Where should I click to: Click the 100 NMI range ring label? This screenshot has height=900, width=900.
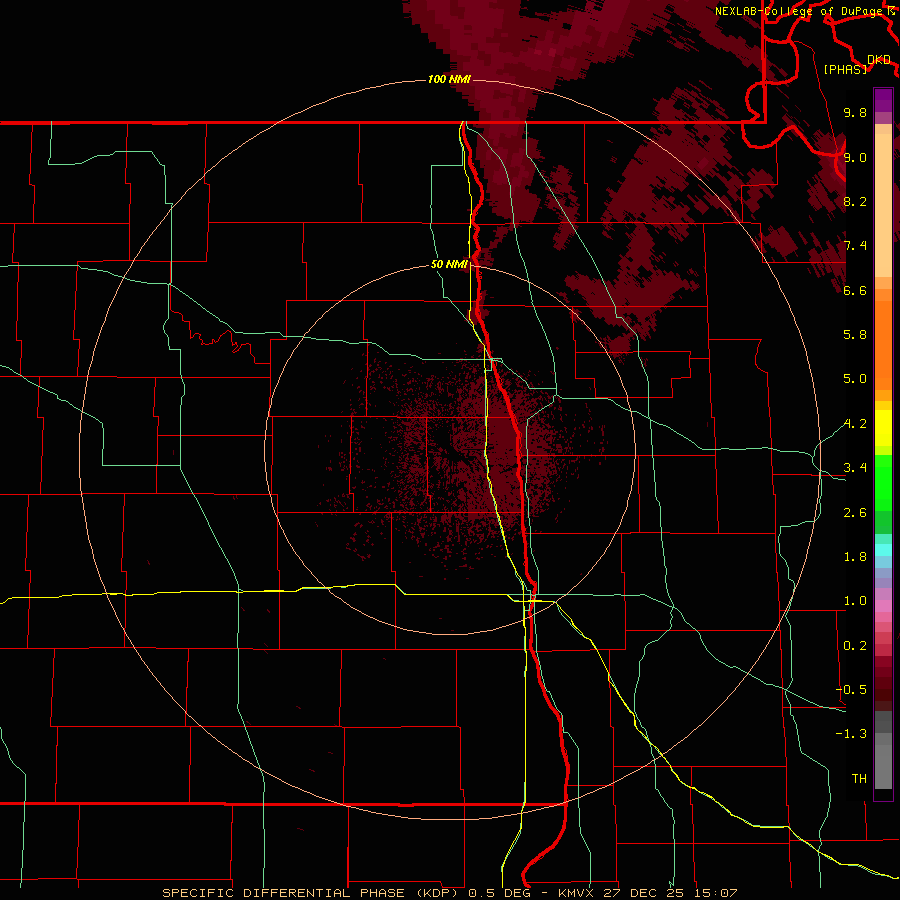tap(449, 79)
